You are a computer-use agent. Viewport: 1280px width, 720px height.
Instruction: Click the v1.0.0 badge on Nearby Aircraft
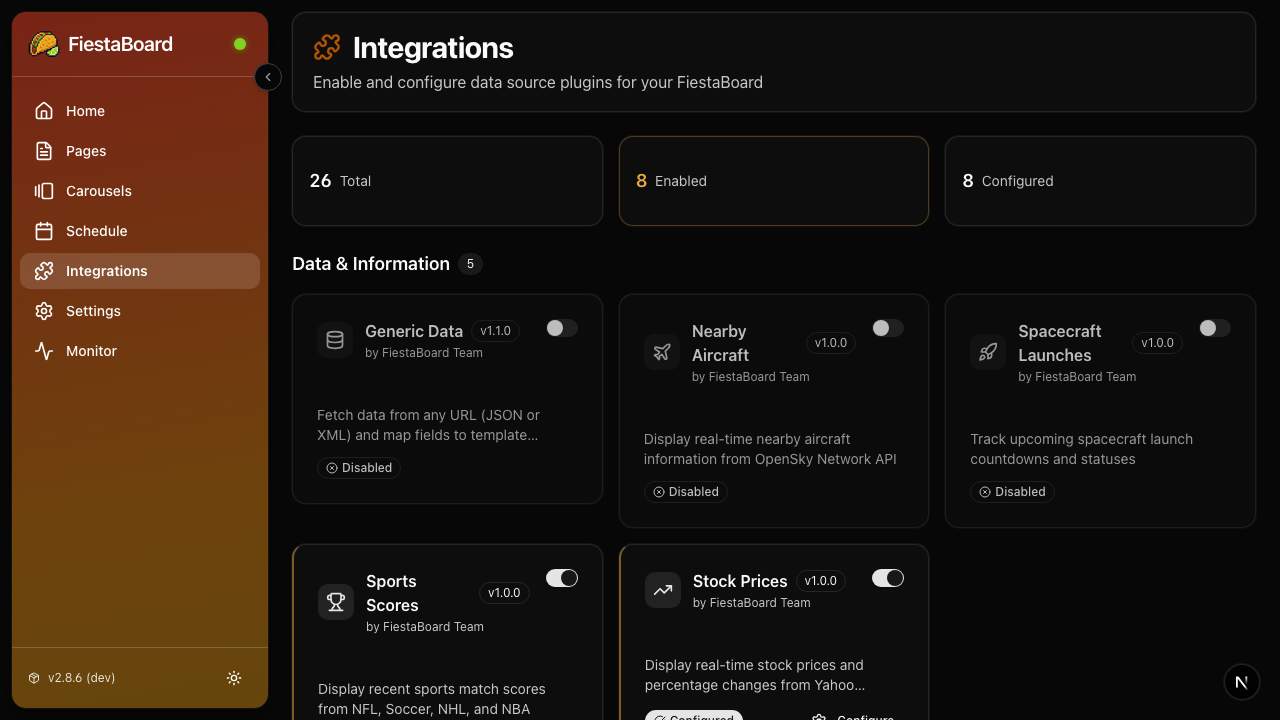tap(831, 343)
